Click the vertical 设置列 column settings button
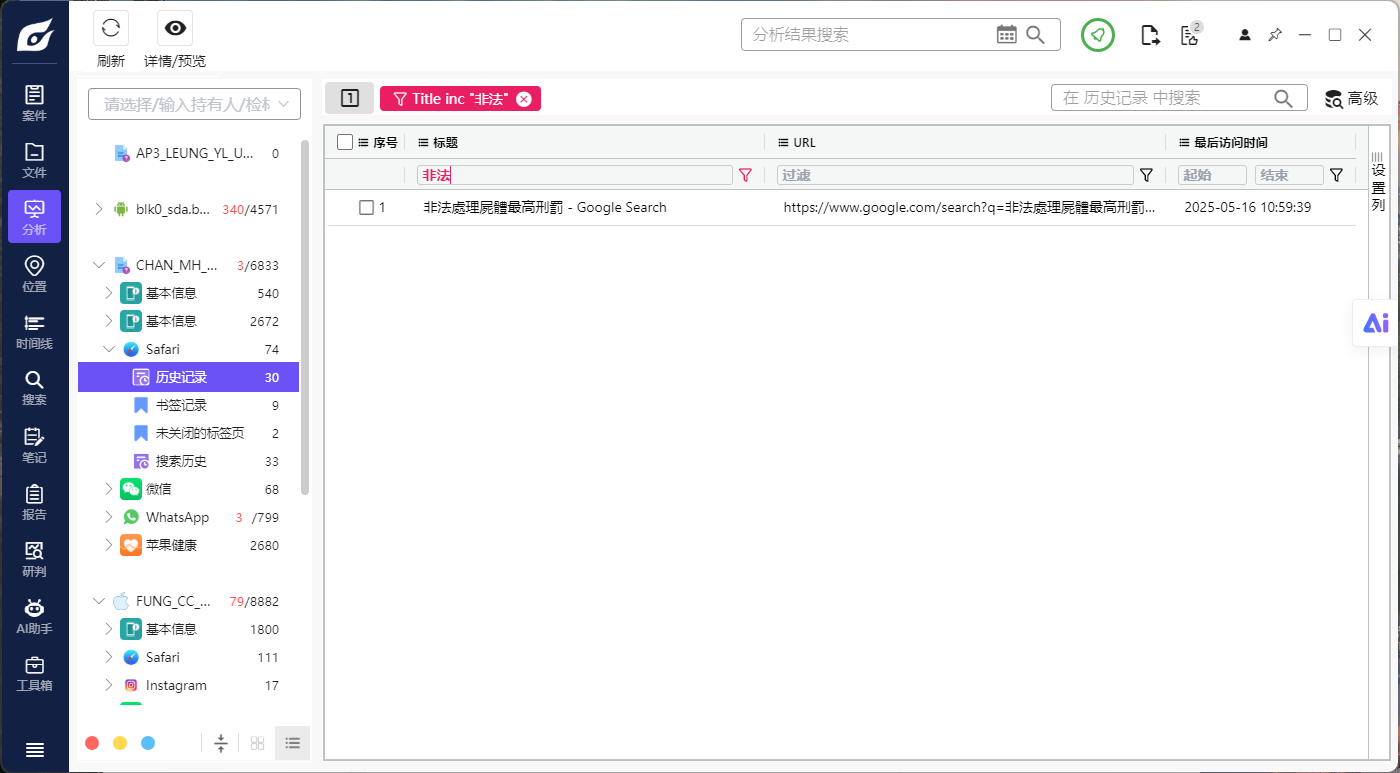The height and width of the screenshot is (773, 1400). pyautogui.click(x=1378, y=183)
